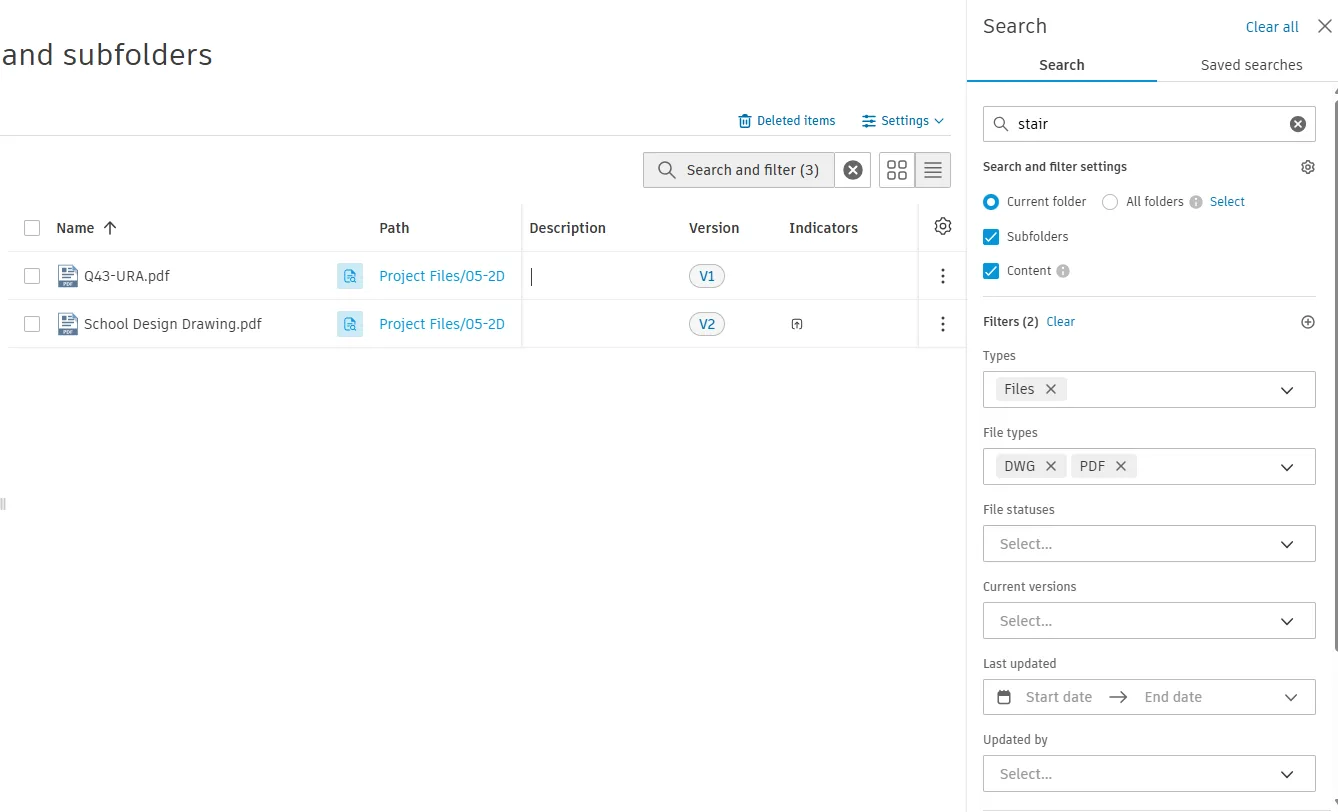Click the calendar icon in Last updated
1338x812 pixels.
1004,697
